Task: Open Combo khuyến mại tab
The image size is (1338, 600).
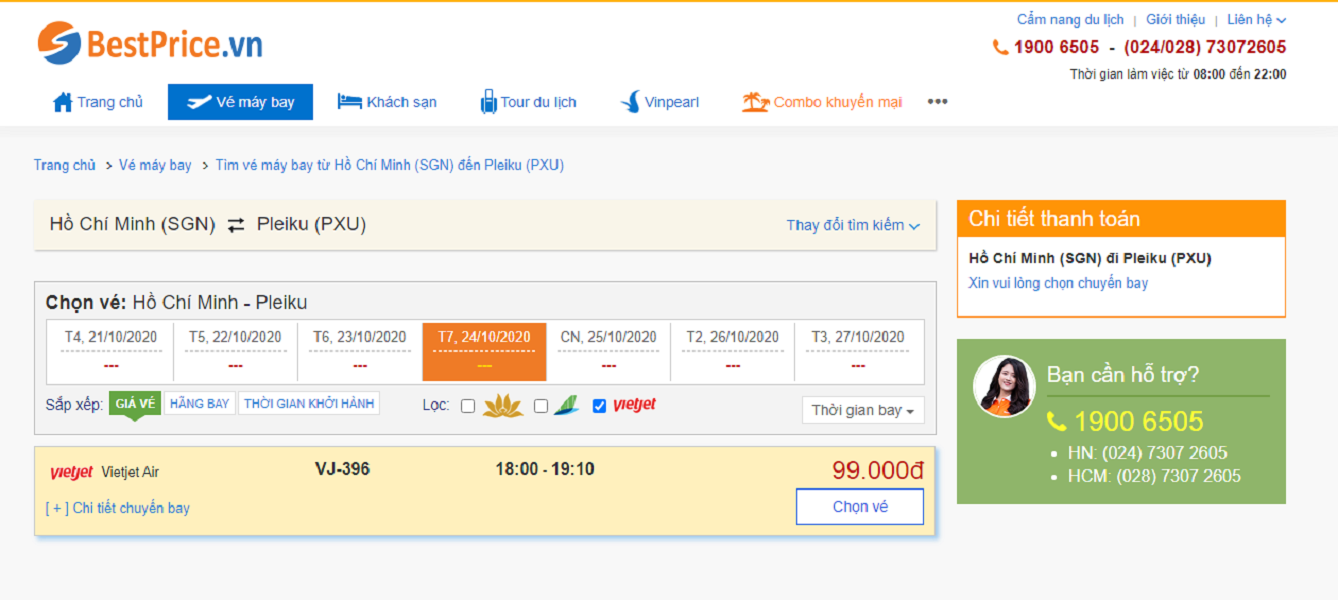Action: 822,102
